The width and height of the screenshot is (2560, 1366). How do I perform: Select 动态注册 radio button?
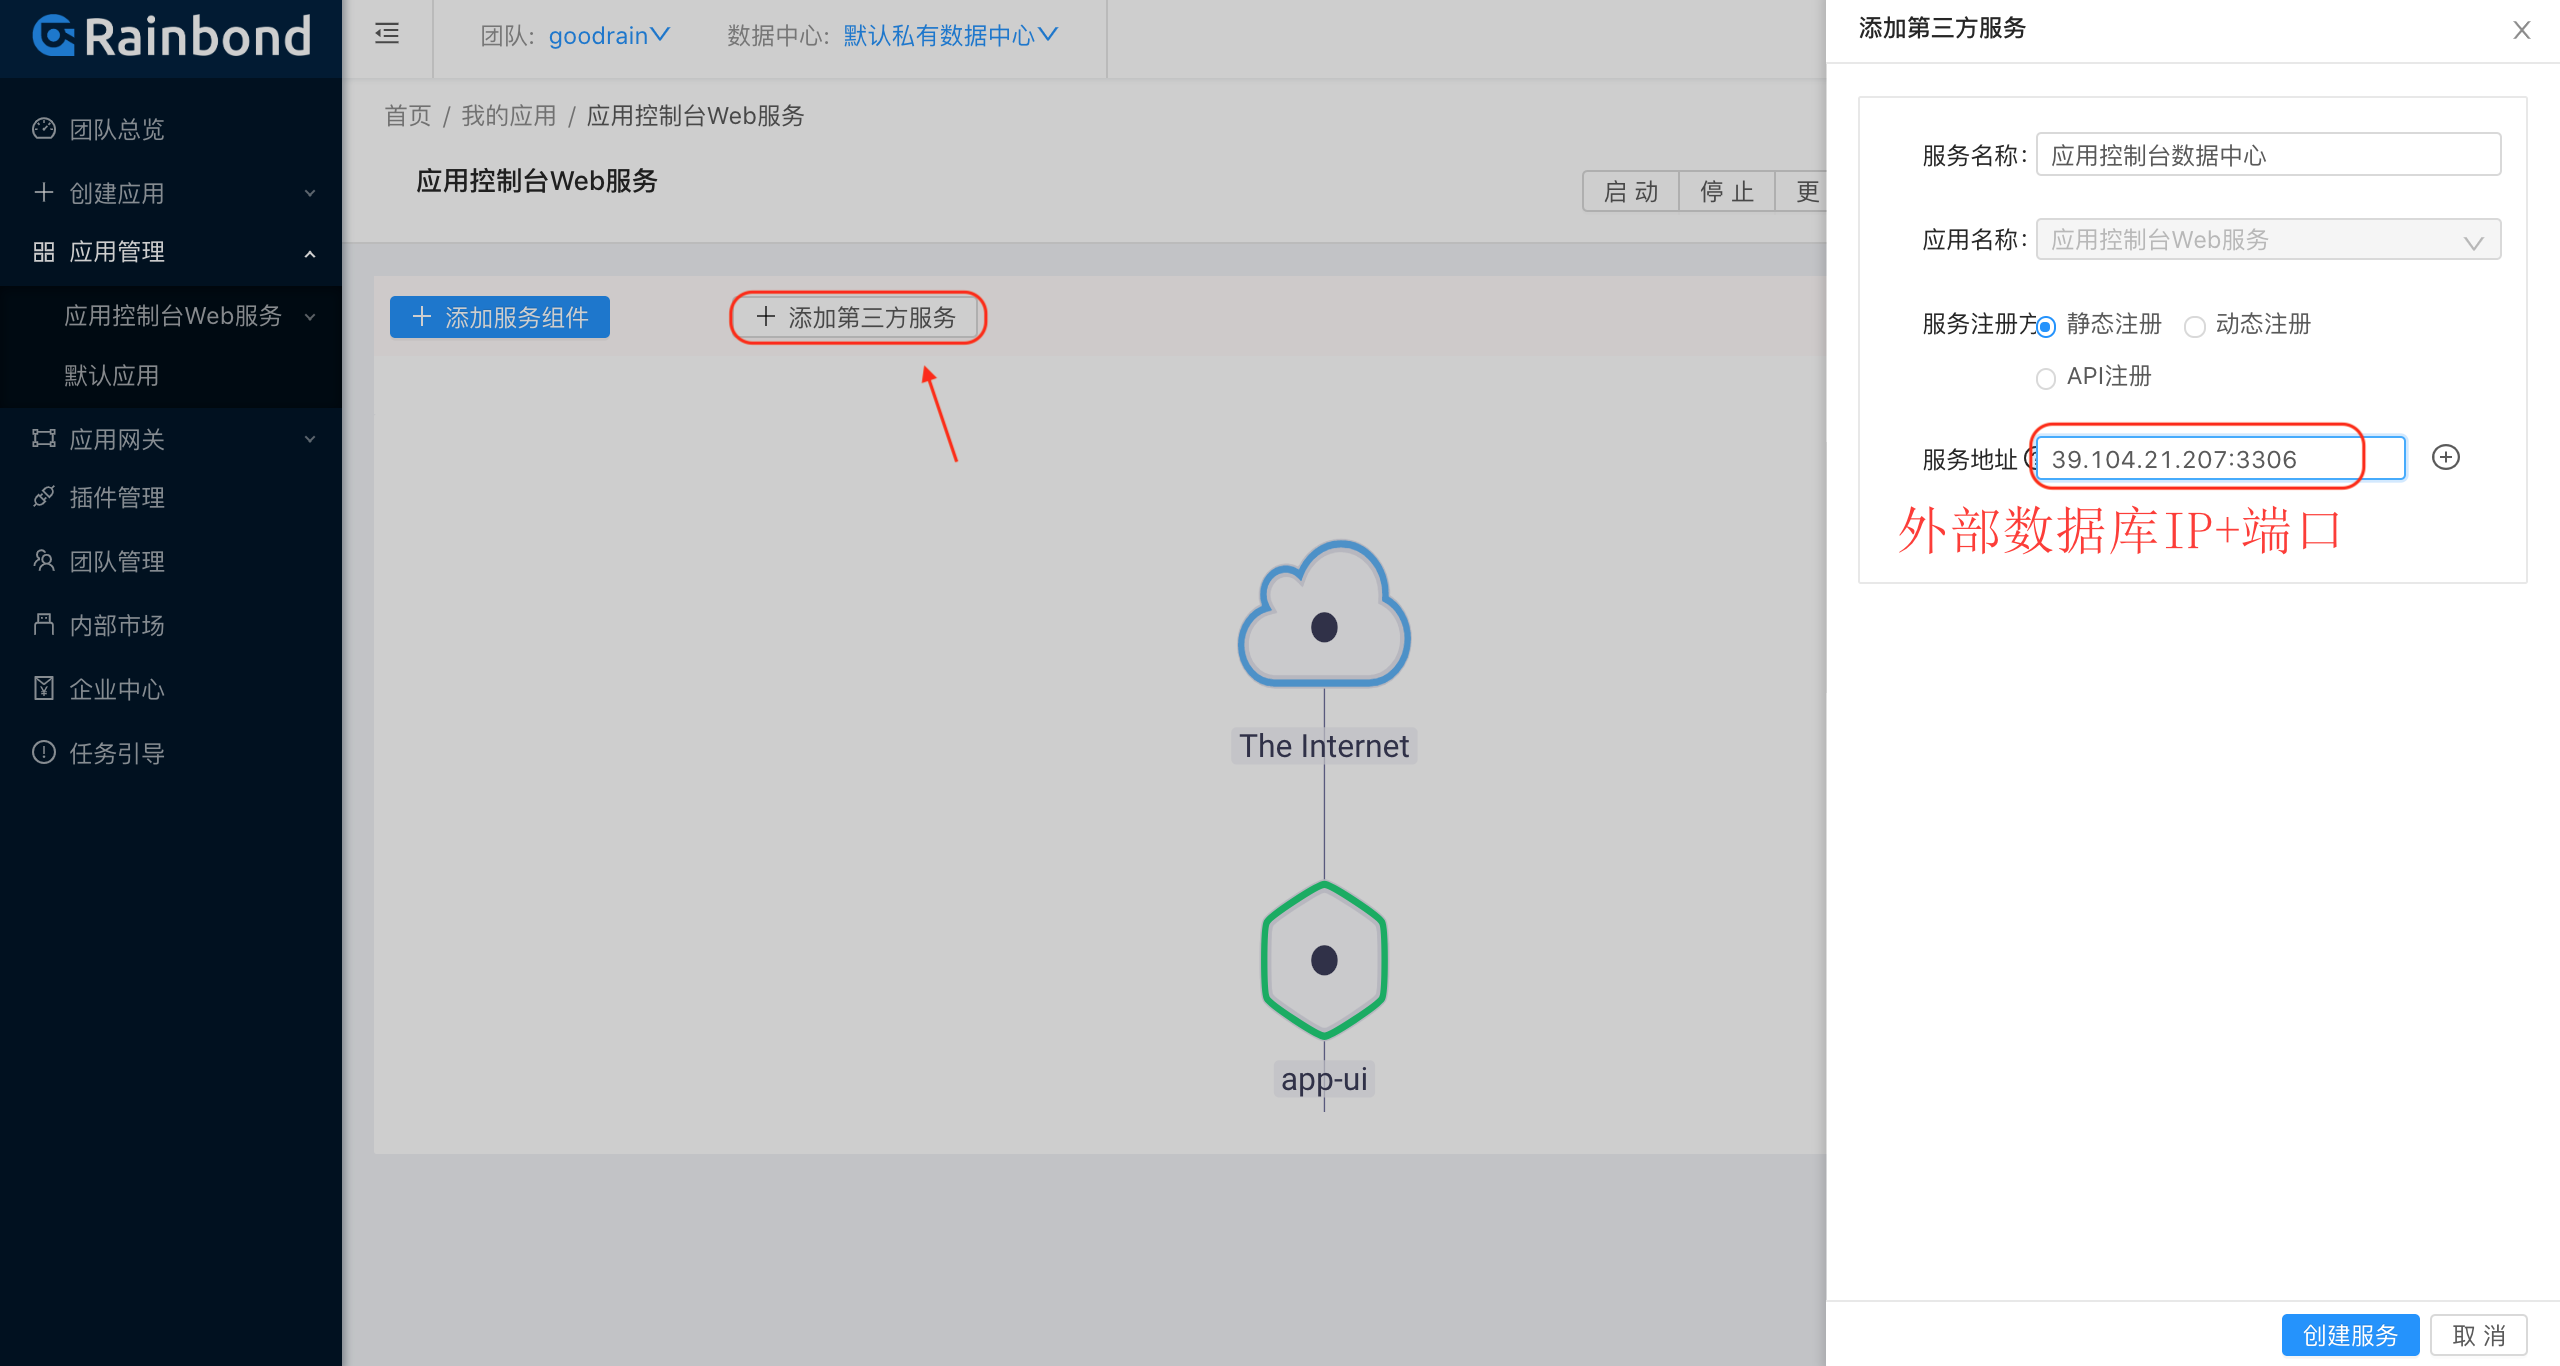tap(2198, 323)
